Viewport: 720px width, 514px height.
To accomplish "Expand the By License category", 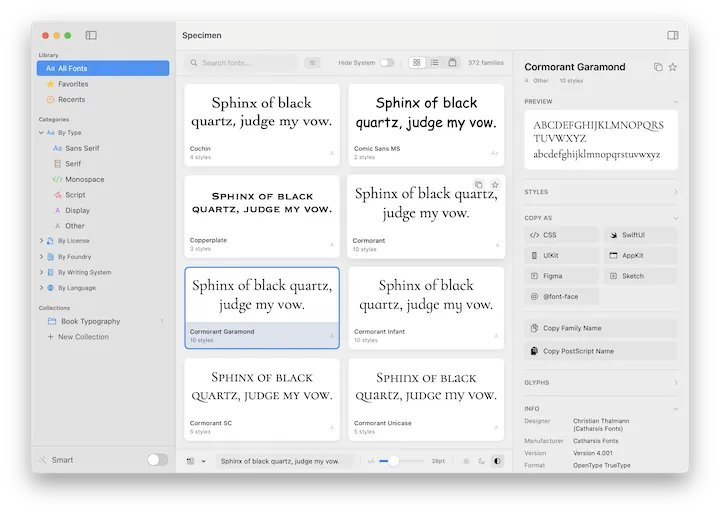I will coord(41,241).
